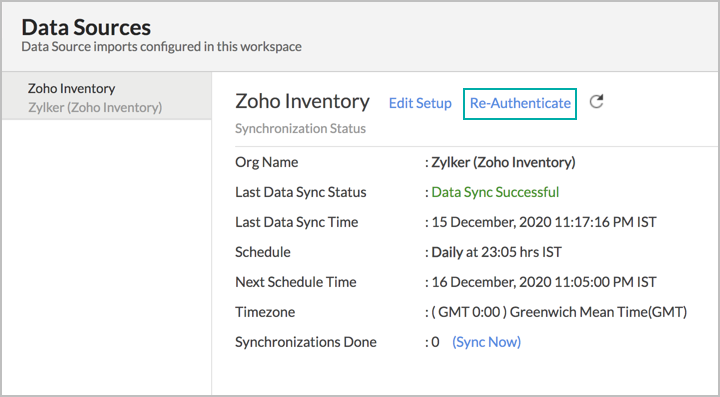The height and width of the screenshot is (397, 720).
Task: Click the Last Data Sync Time value
Action: coord(544,222)
